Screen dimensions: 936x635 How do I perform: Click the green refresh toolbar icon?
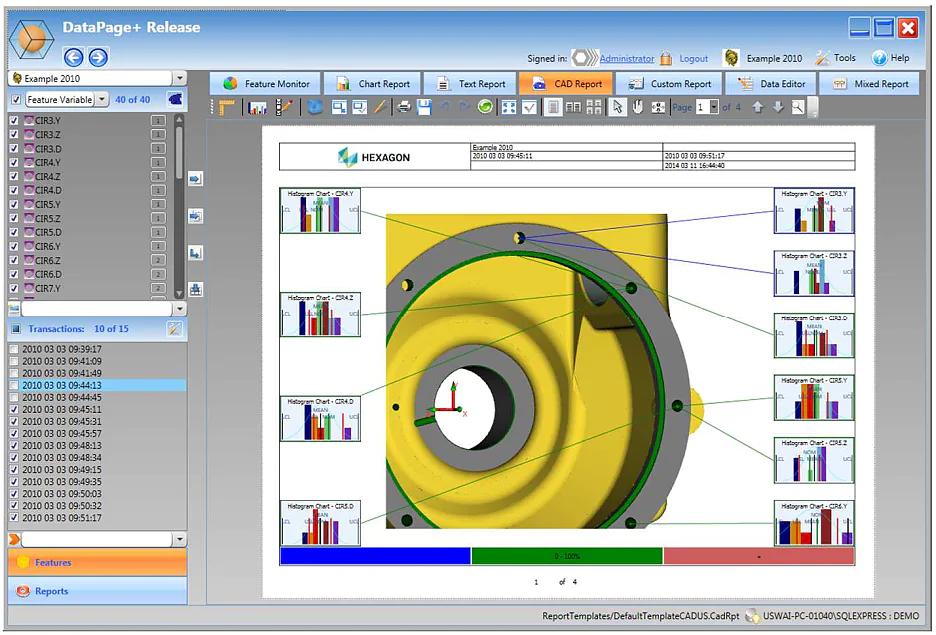(x=485, y=107)
